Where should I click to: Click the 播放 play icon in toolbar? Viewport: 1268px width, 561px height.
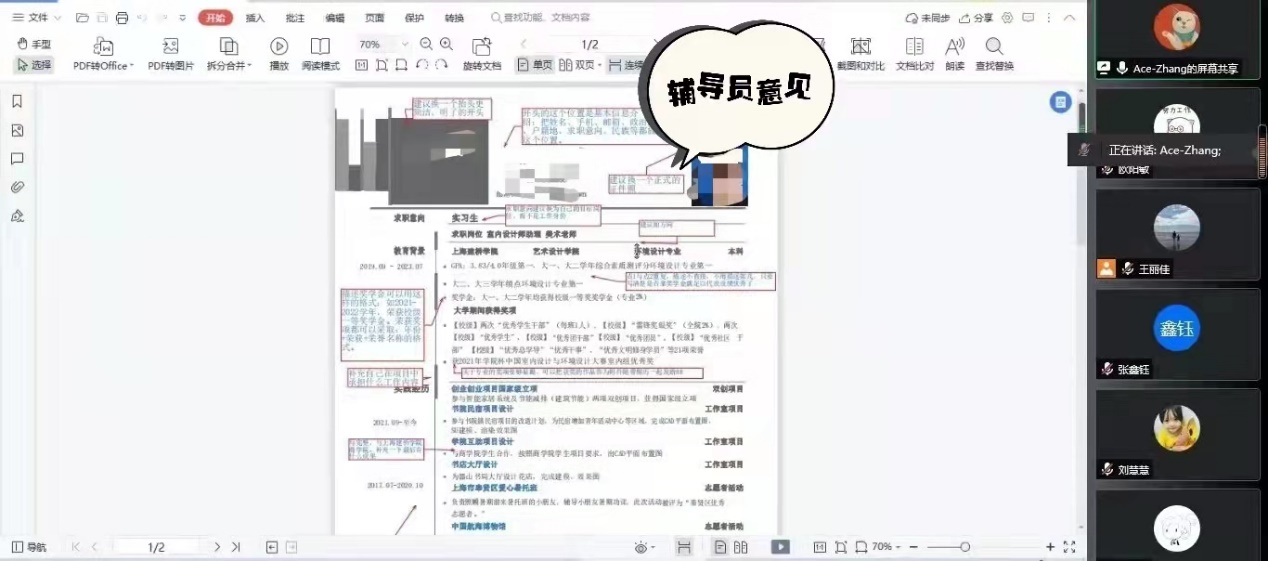point(279,47)
